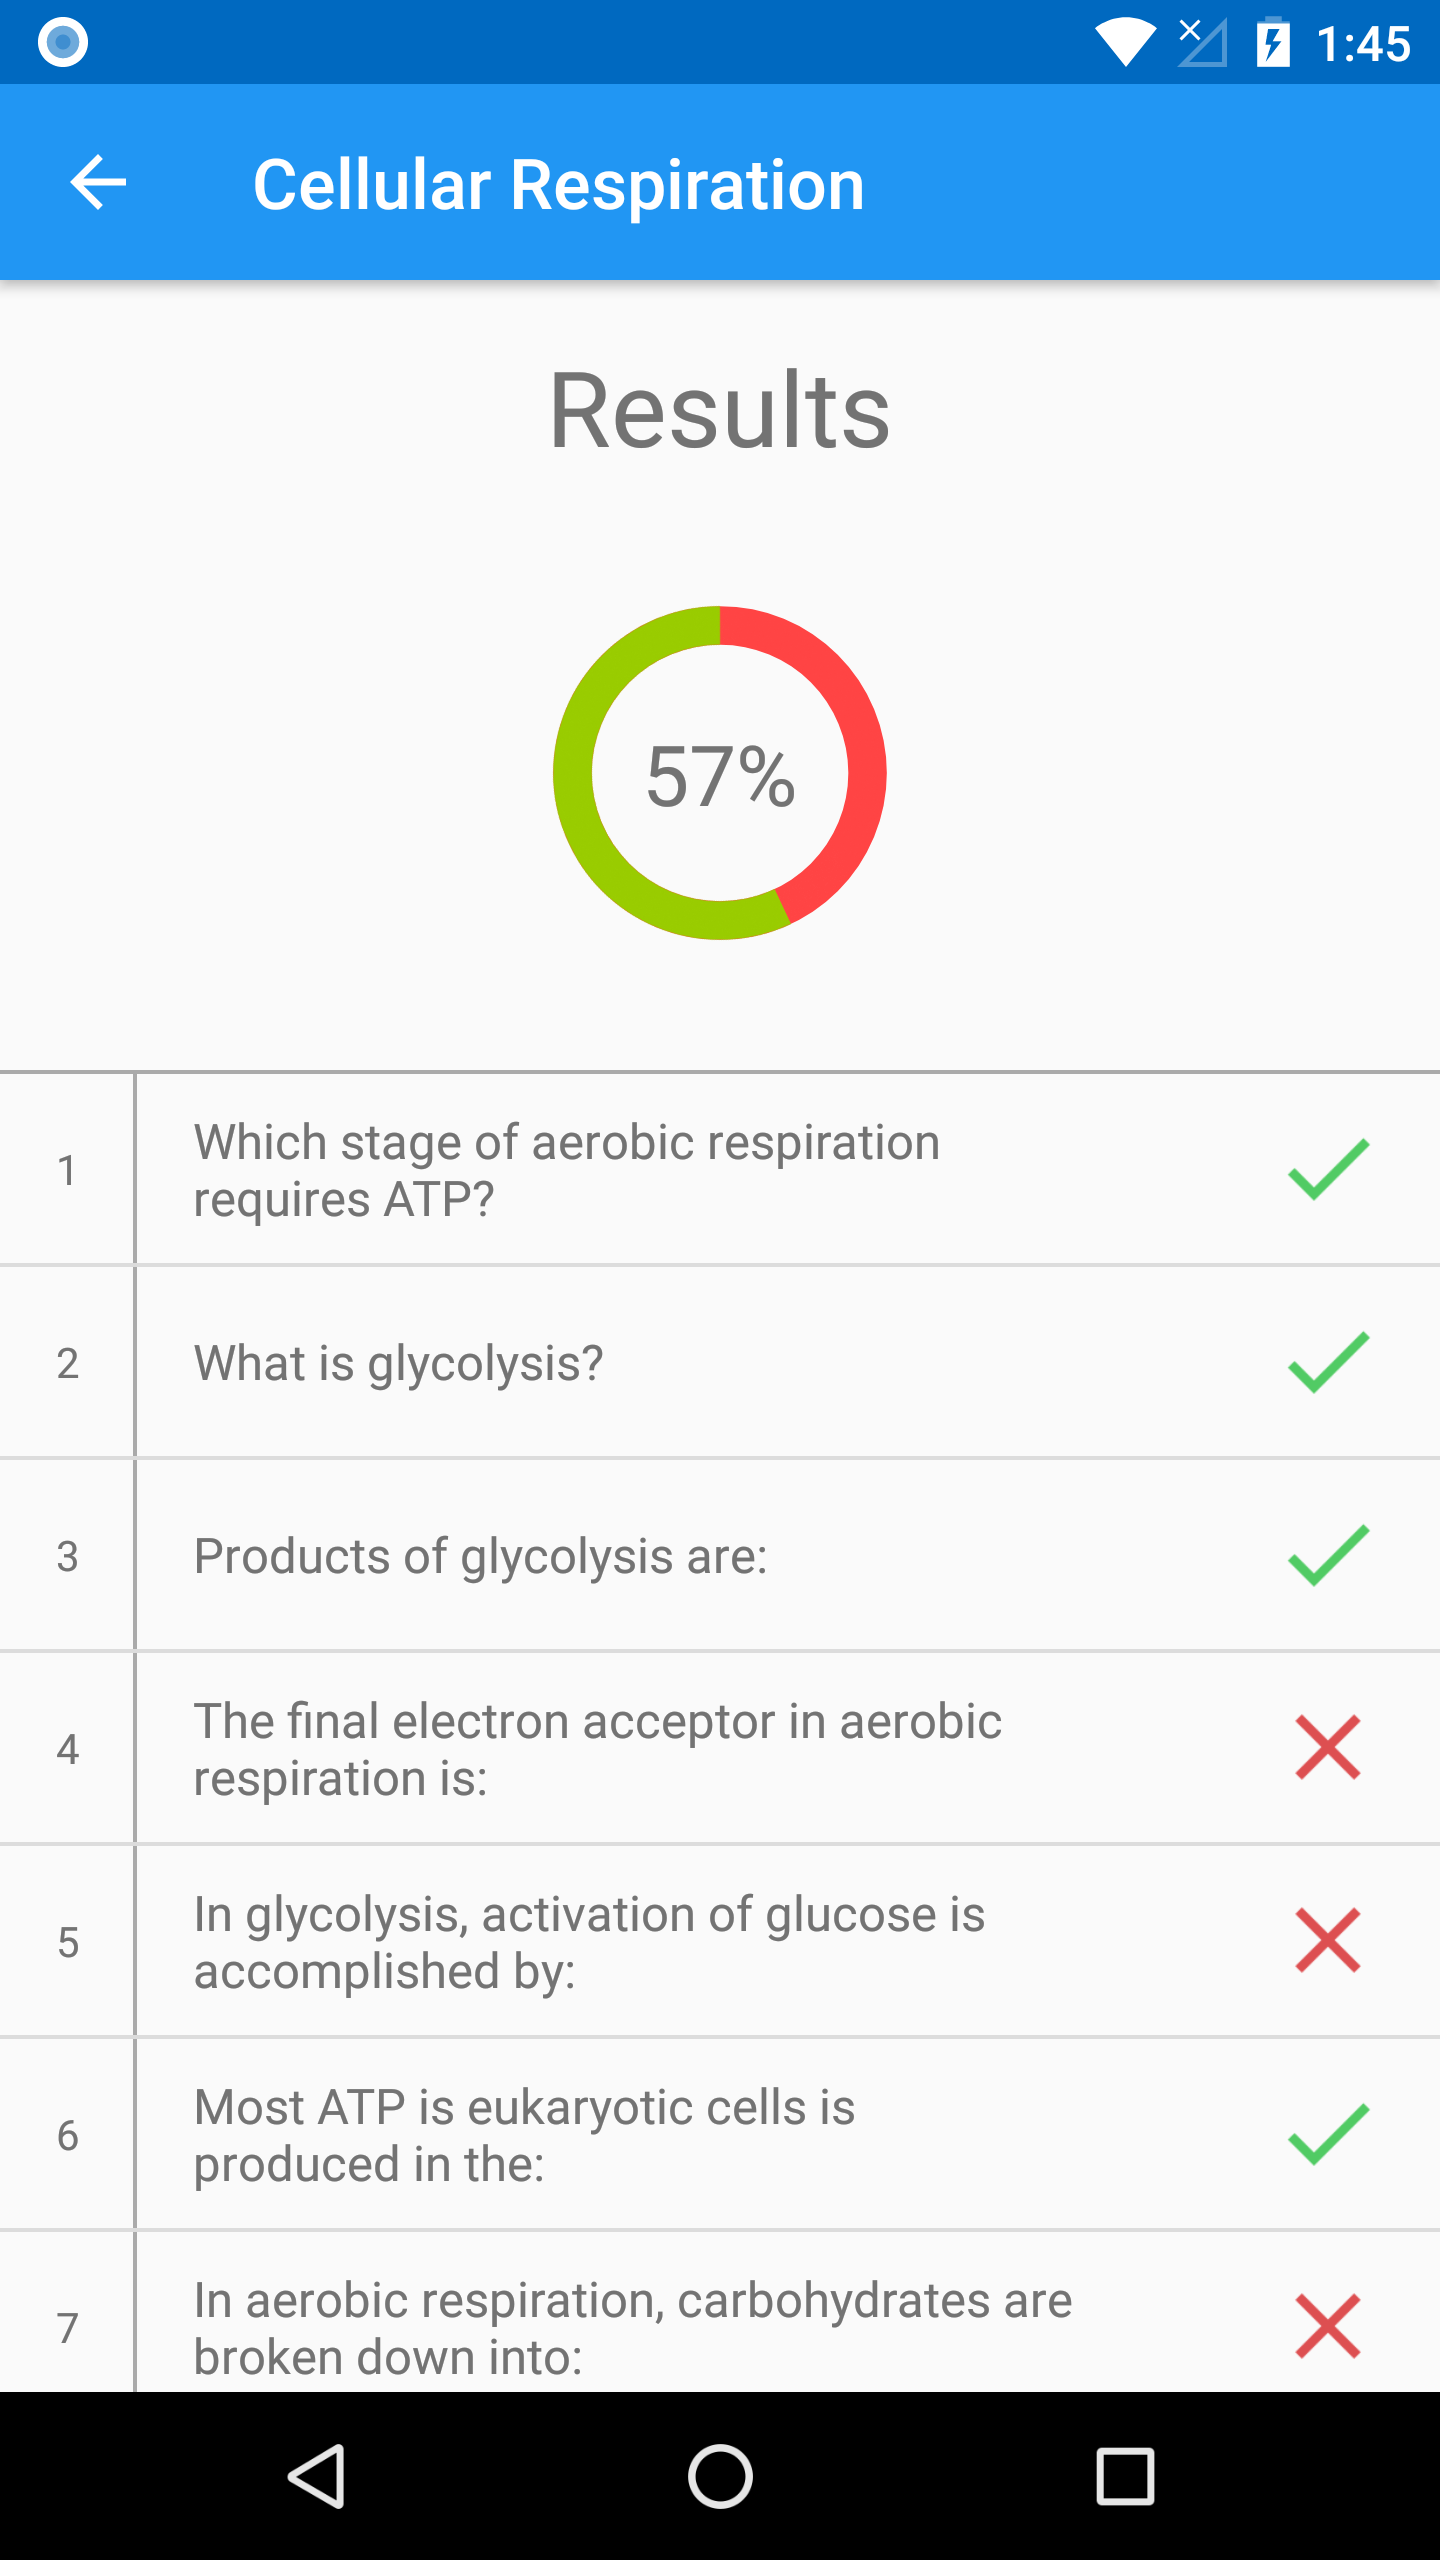This screenshot has width=1440, height=2560.
Task: Open the Recent Apps square button
Action: 1125,2476
